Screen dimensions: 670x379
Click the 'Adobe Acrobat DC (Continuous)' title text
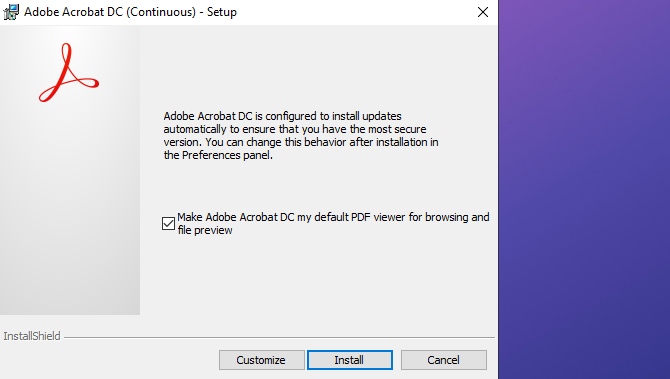(x=110, y=12)
